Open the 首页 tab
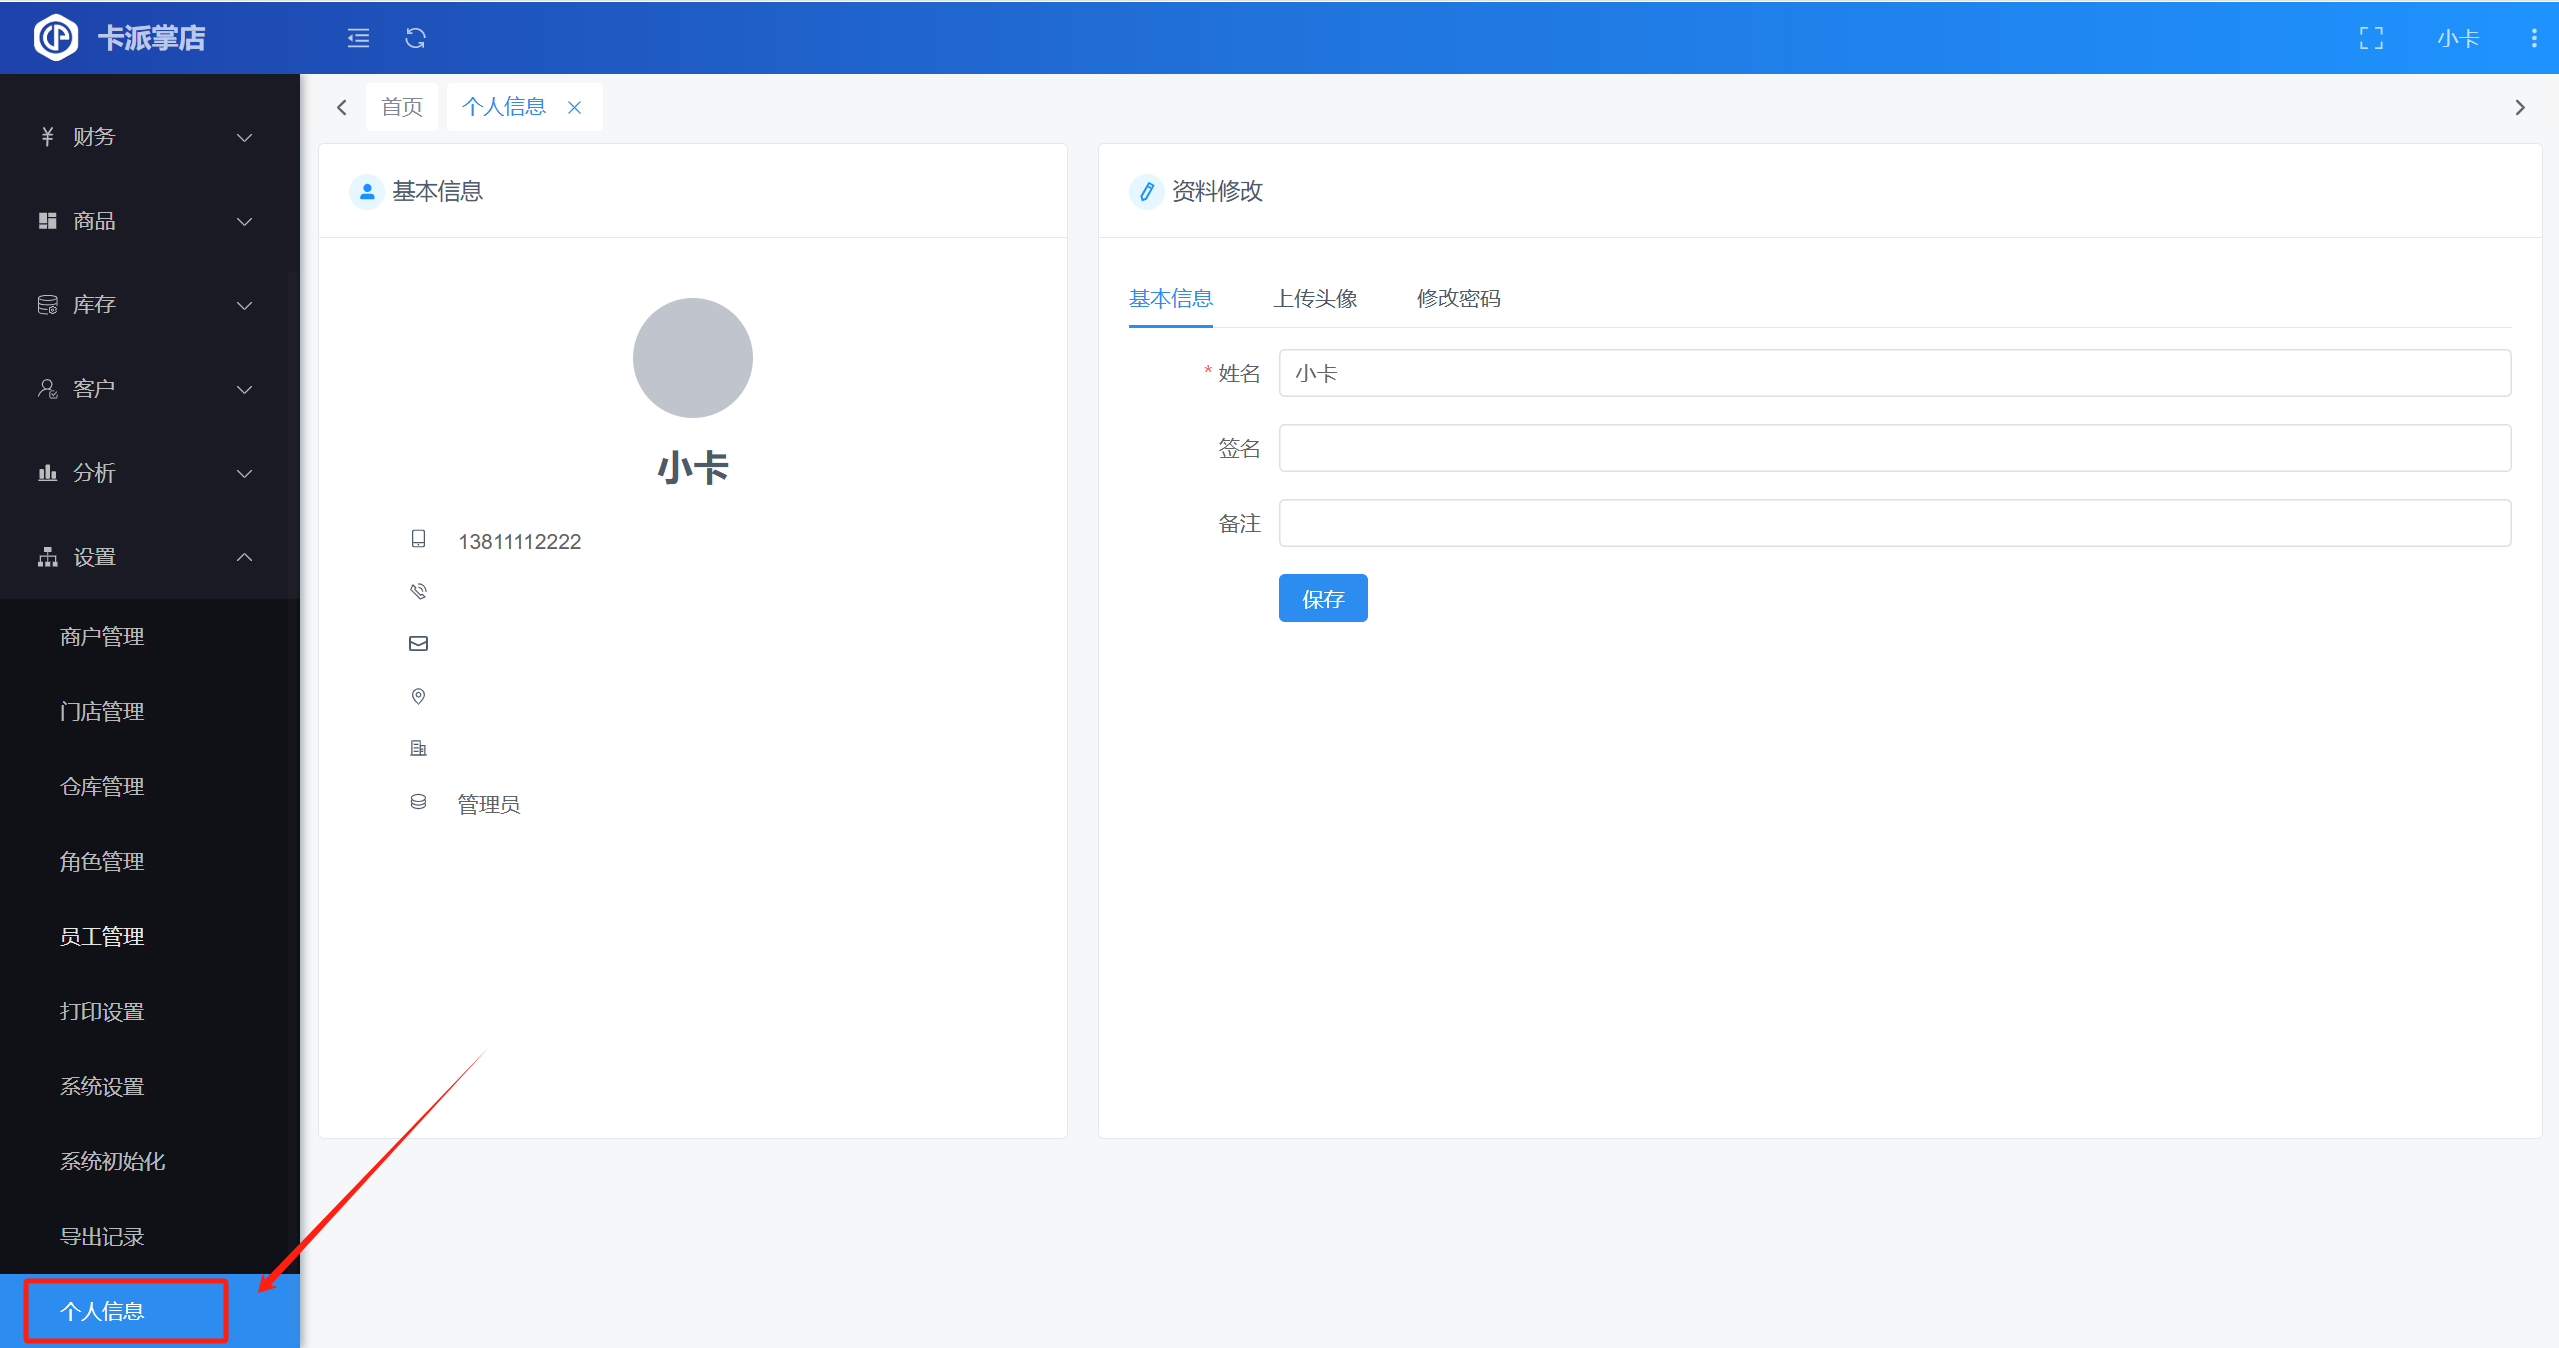Image resolution: width=2559 pixels, height=1348 pixels. [x=402, y=107]
